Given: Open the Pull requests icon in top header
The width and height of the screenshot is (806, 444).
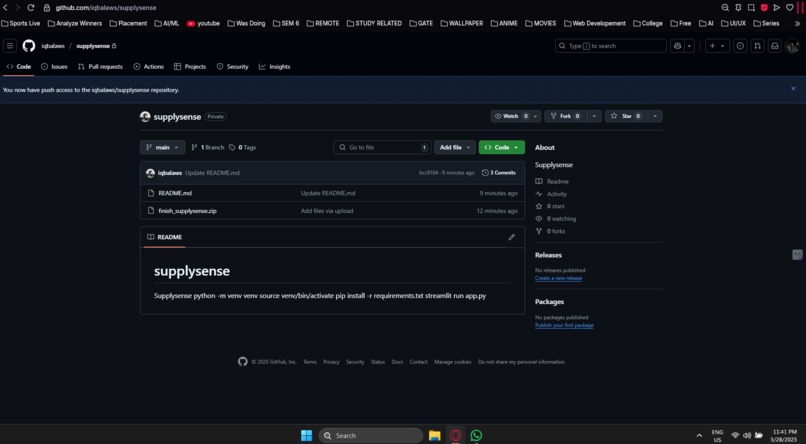Looking at the screenshot, I should (757, 46).
